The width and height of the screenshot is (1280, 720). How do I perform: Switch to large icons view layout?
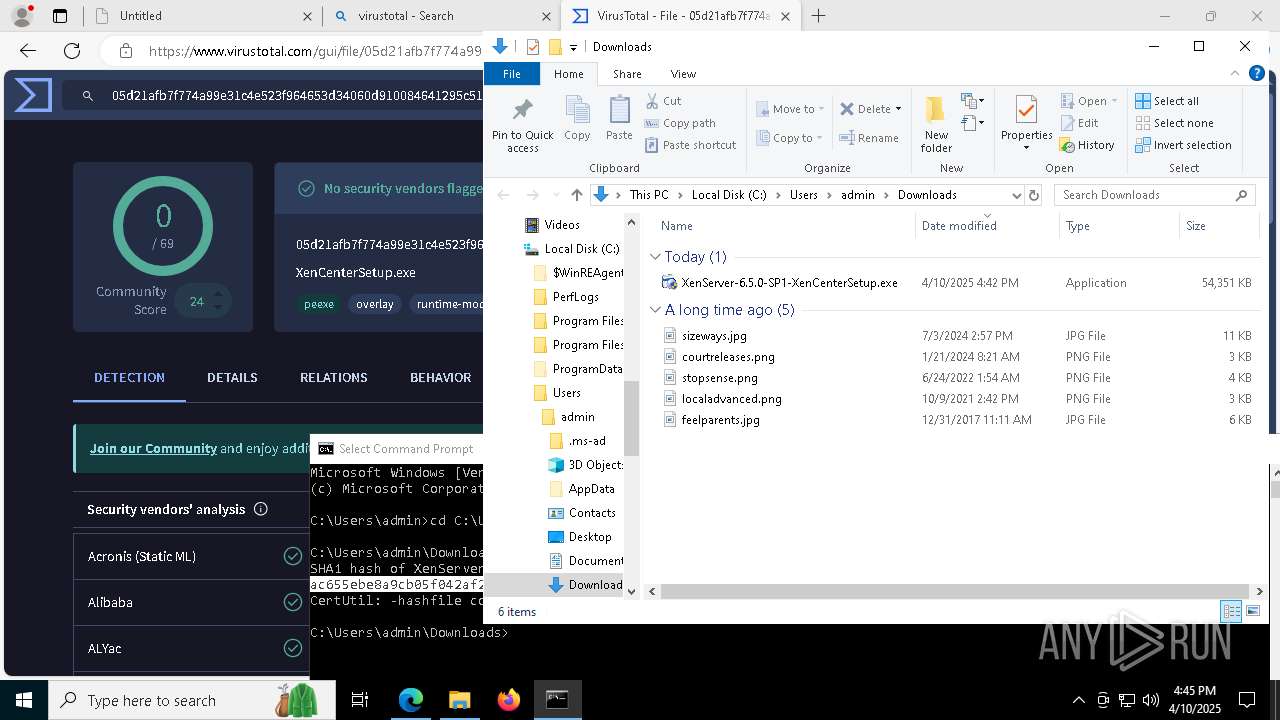pyautogui.click(x=1252, y=612)
